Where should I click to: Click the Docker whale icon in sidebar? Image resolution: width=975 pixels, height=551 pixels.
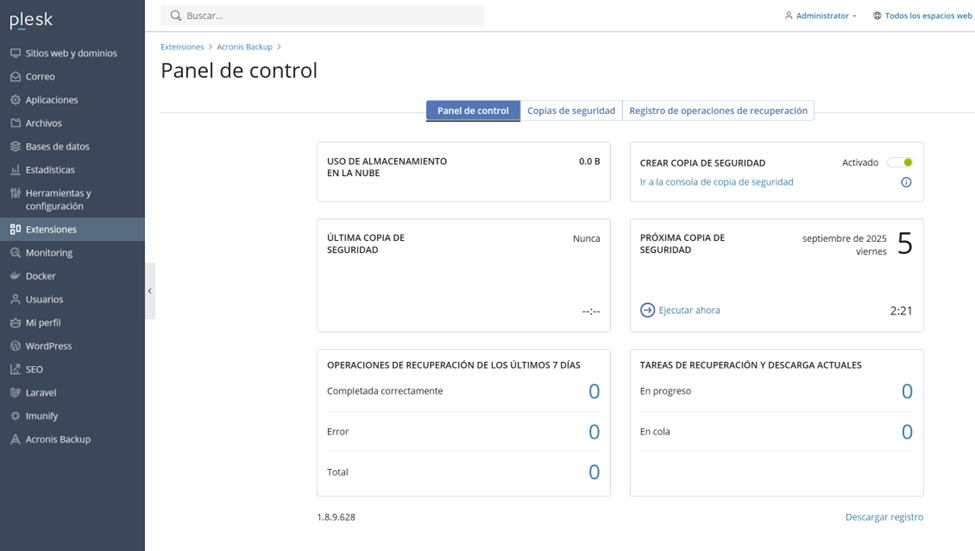tap(15, 276)
